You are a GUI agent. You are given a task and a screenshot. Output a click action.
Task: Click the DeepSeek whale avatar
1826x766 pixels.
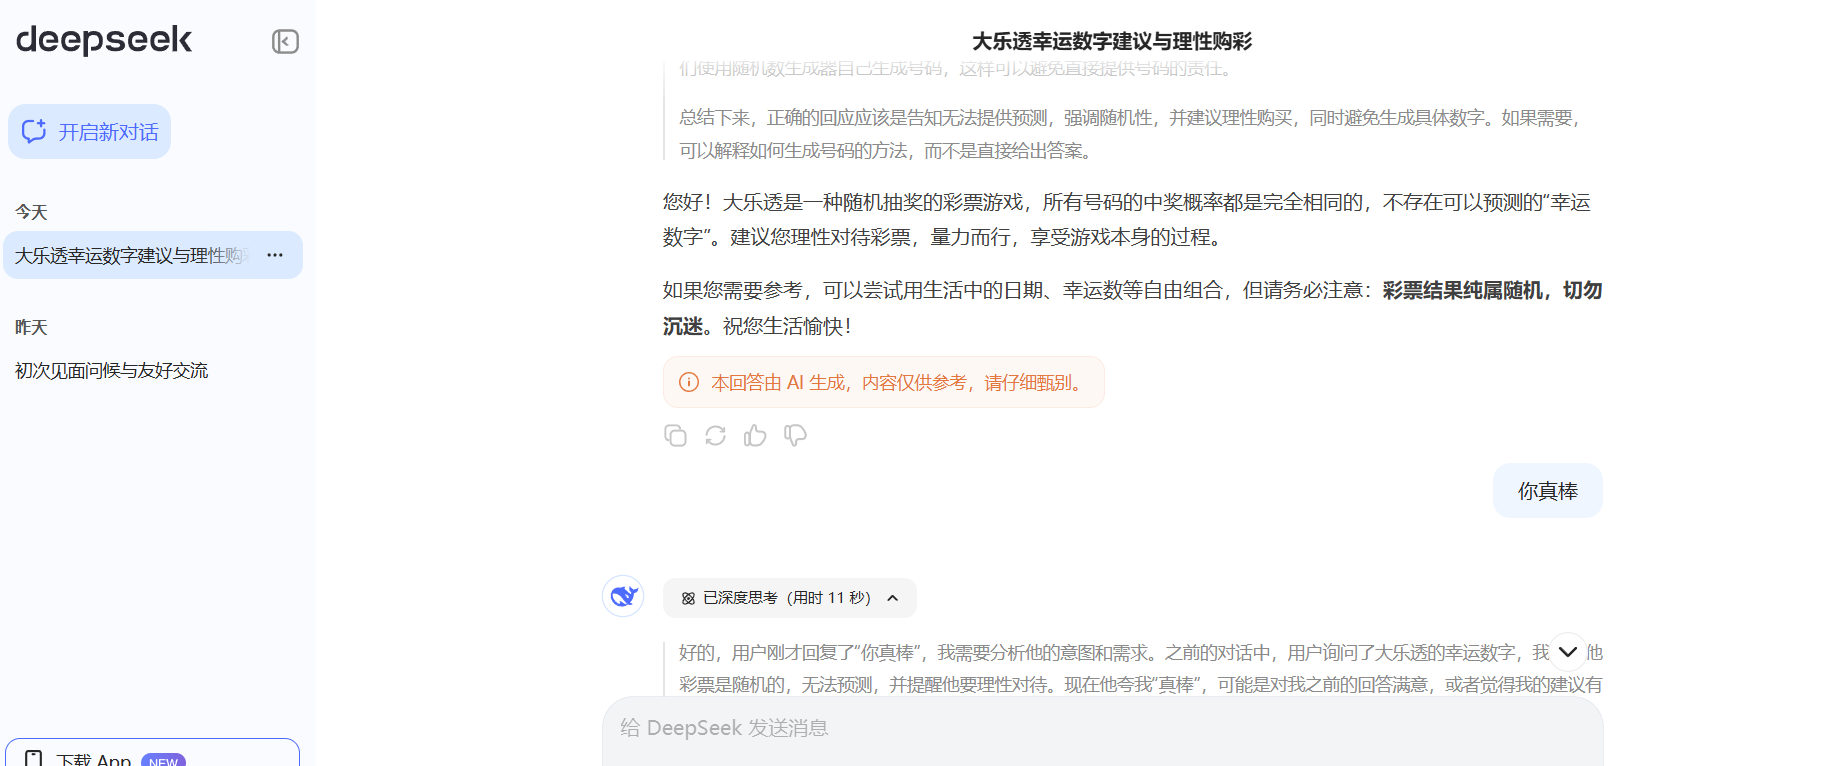pos(623,596)
